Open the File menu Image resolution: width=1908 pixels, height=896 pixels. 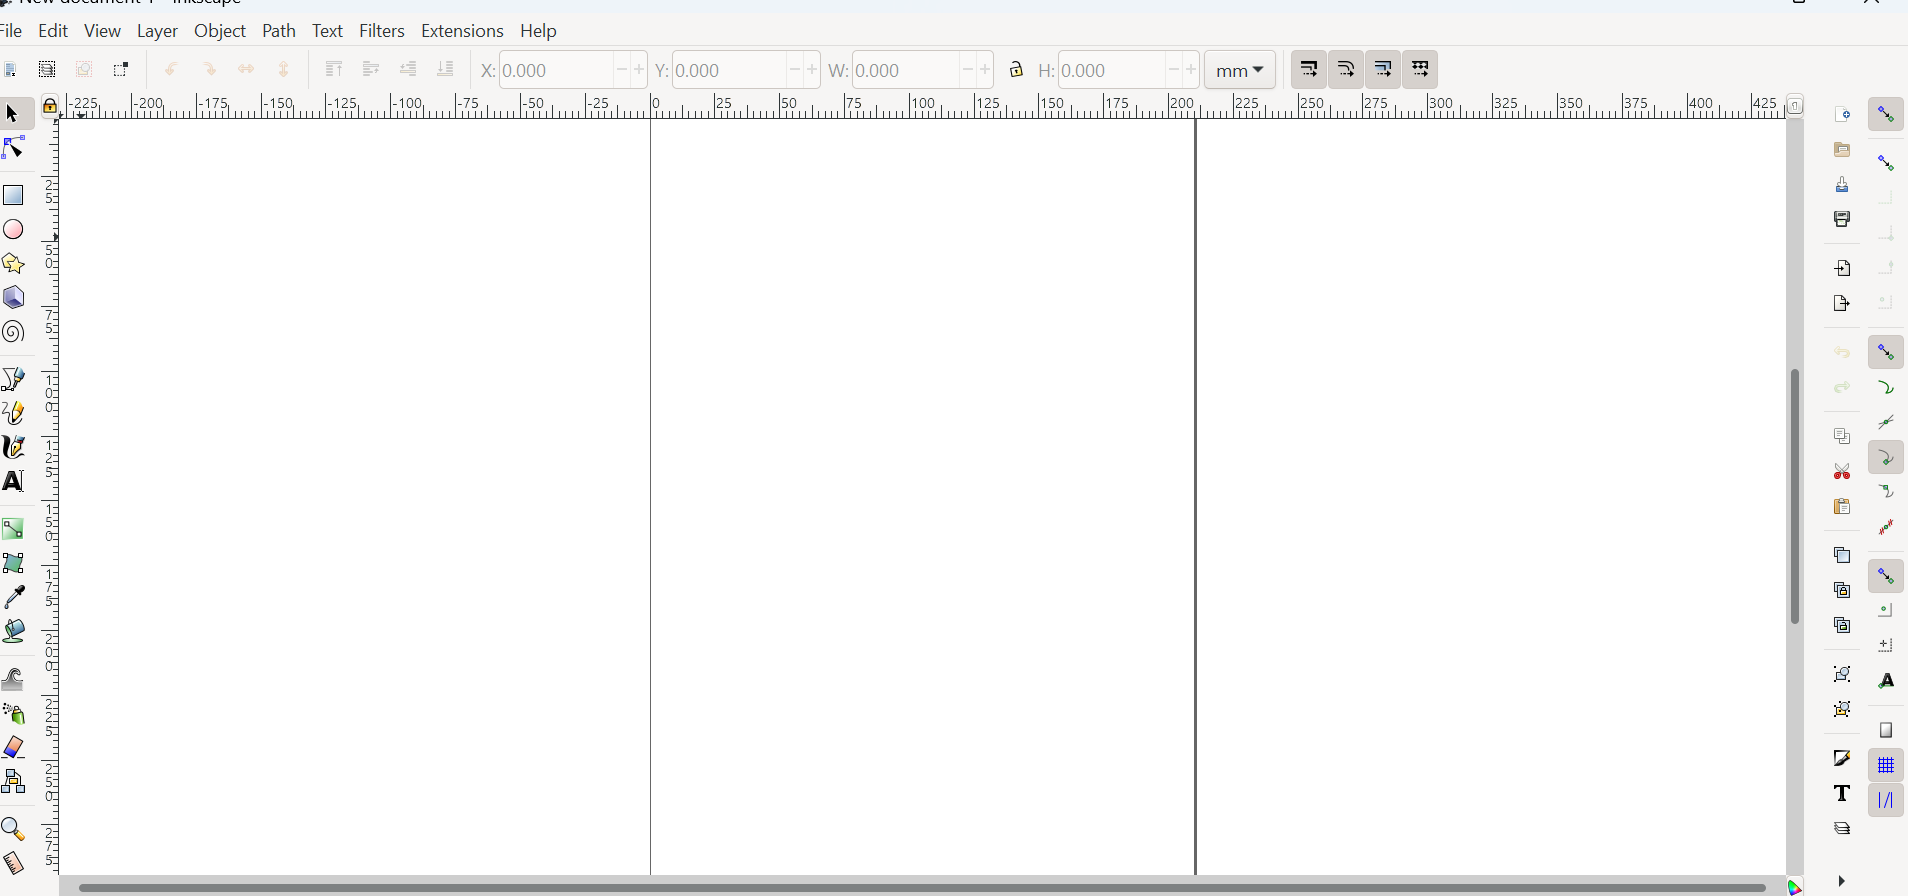pyautogui.click(x=11, y=31)
